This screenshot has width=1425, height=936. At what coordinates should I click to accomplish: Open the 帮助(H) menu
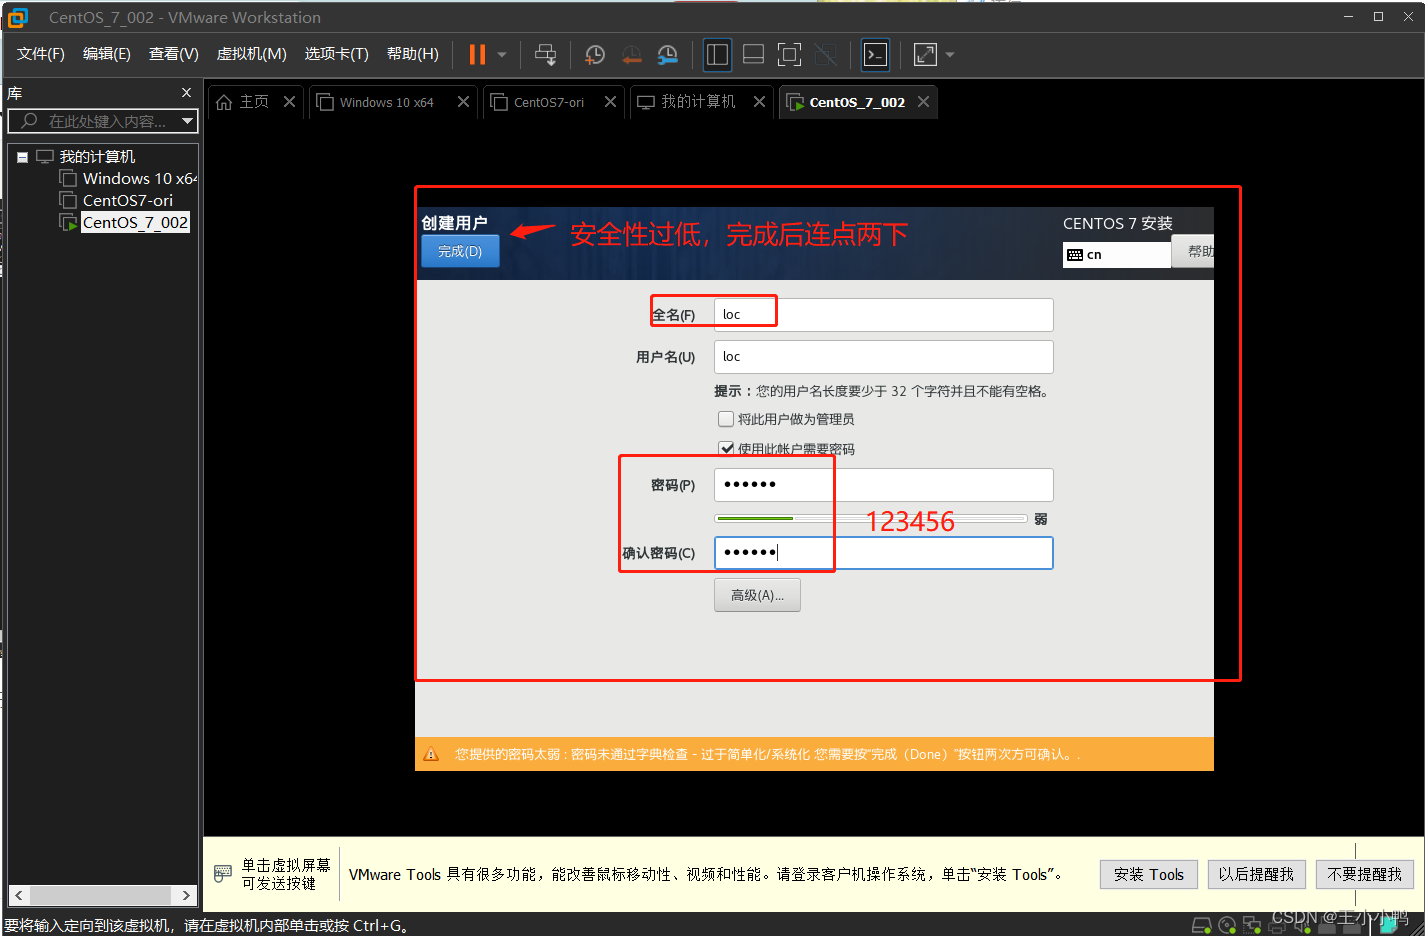tap(412, 54)
